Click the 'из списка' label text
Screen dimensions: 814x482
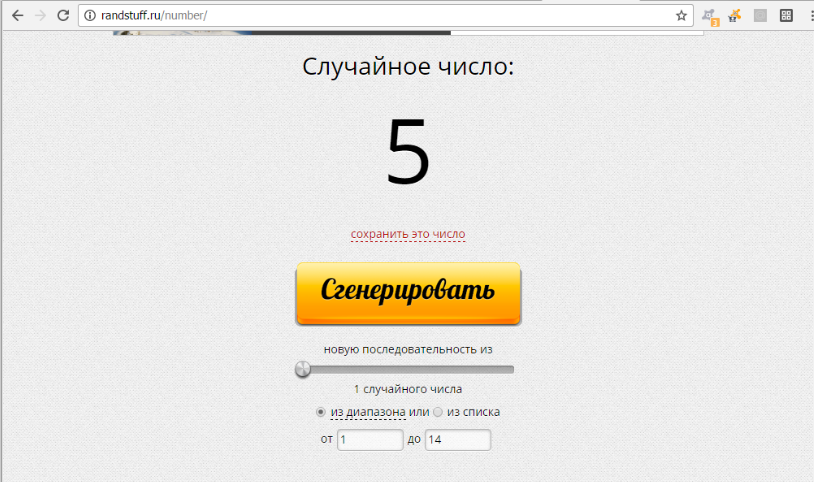click(x=473, y=412)
